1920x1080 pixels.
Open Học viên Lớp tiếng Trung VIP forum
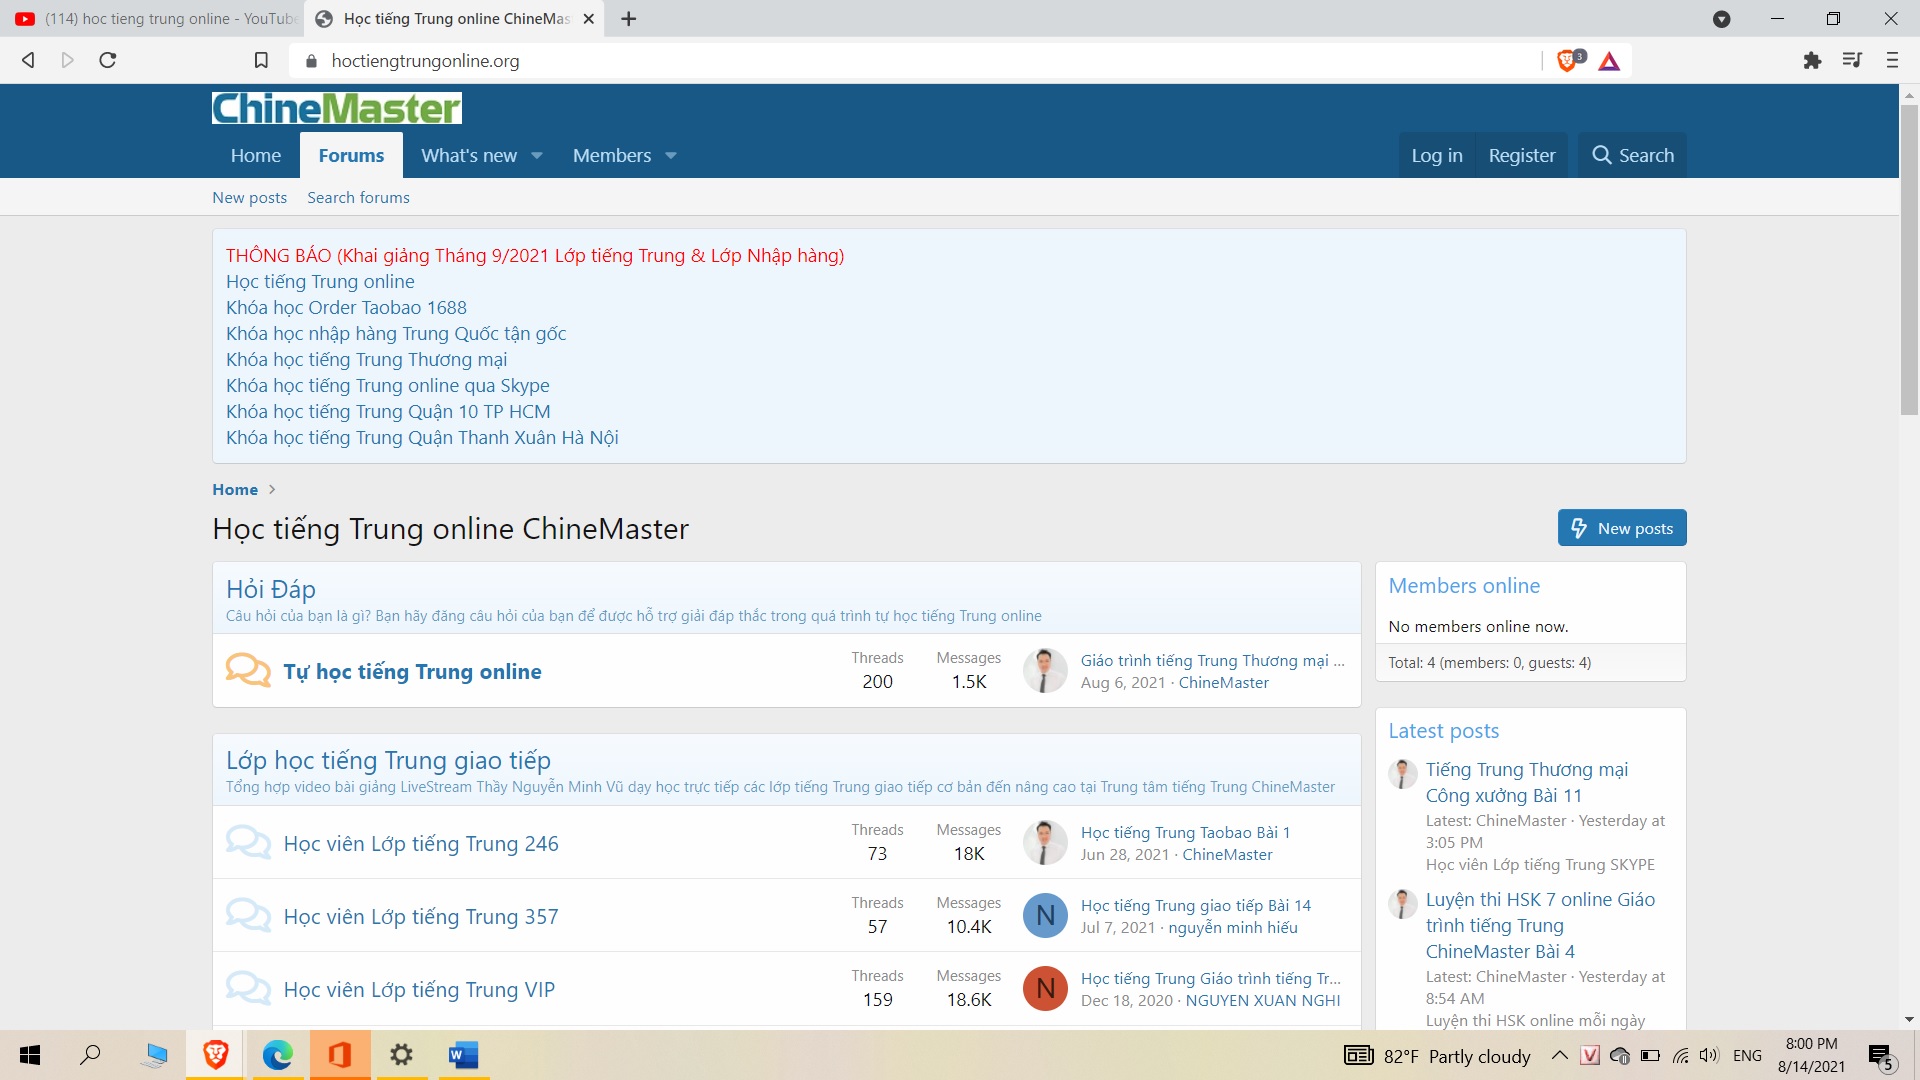coord(419,989)
